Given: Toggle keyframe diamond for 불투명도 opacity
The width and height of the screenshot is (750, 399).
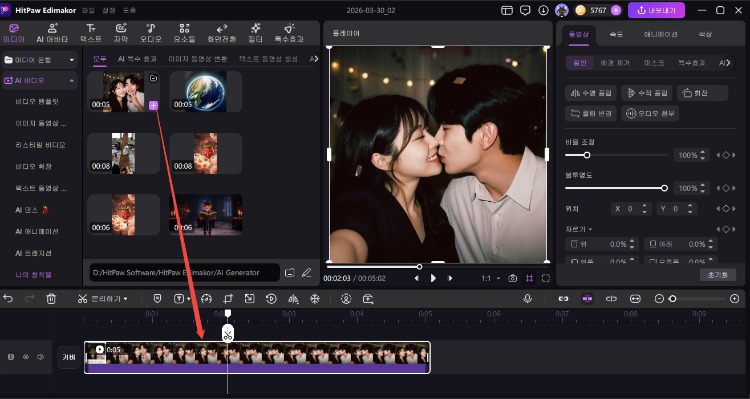Looking at the screenshot, I should 726,188.
